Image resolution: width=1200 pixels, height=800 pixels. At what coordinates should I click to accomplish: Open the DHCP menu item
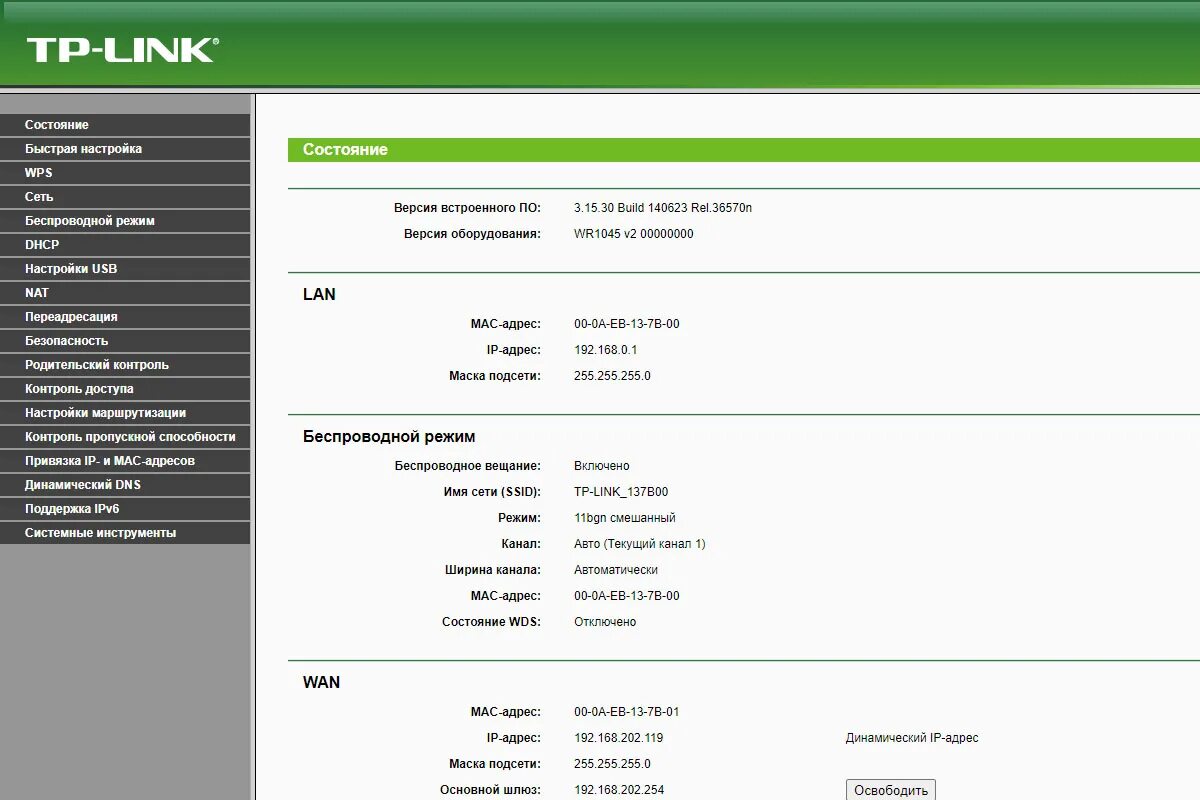(125, 245)
